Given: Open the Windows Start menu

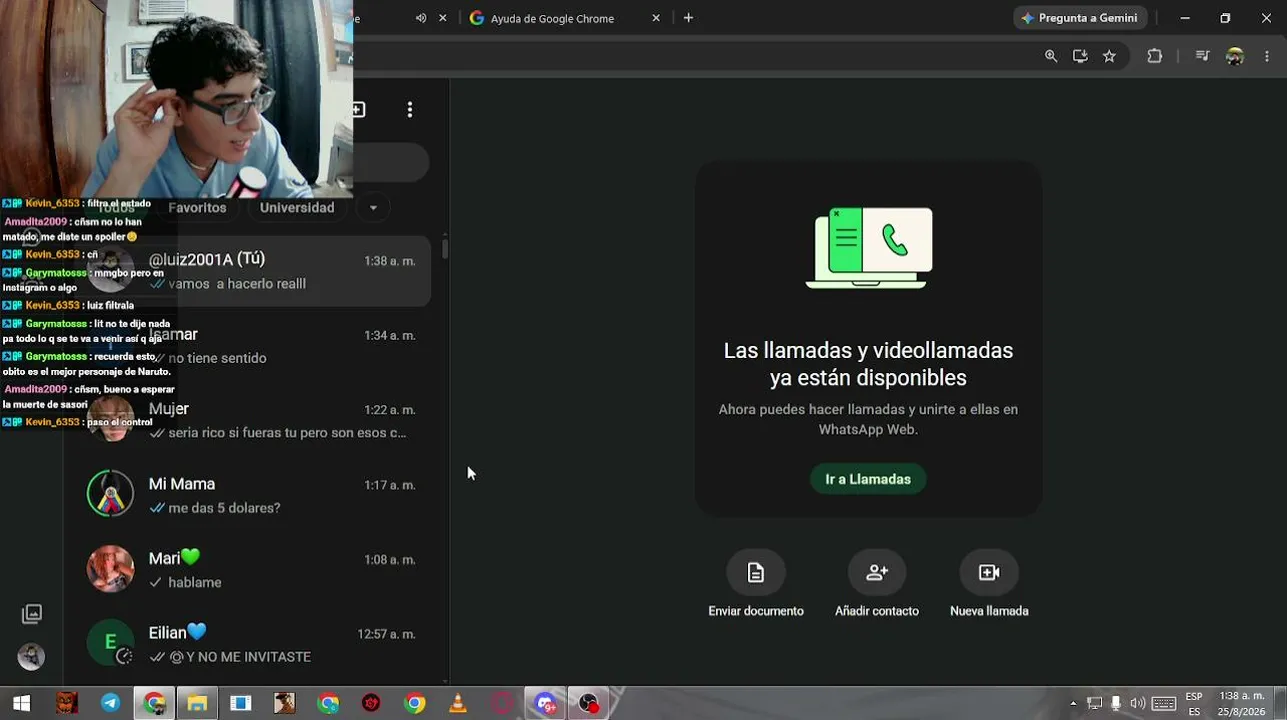Looking at the screenshot, I should coord(21,703).
